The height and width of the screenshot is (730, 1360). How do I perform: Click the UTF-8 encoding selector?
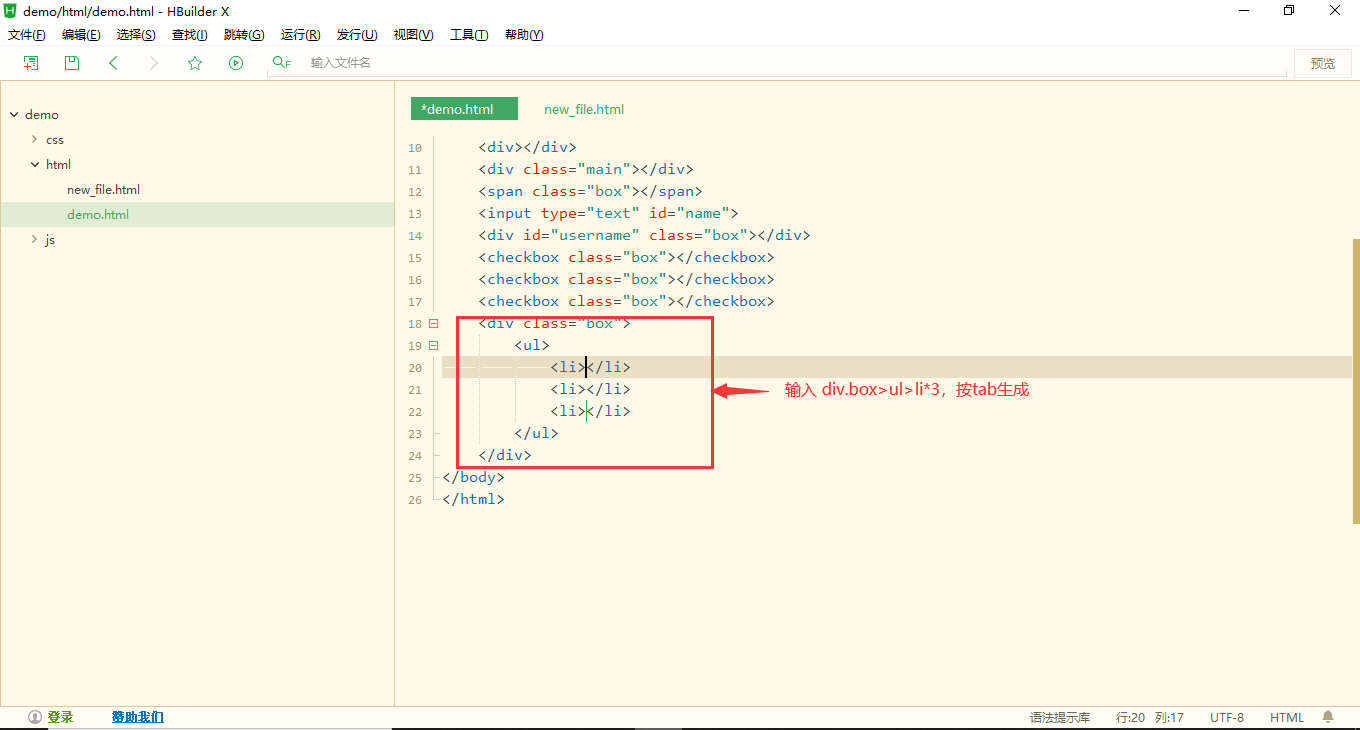click(x=1227, y=717)
